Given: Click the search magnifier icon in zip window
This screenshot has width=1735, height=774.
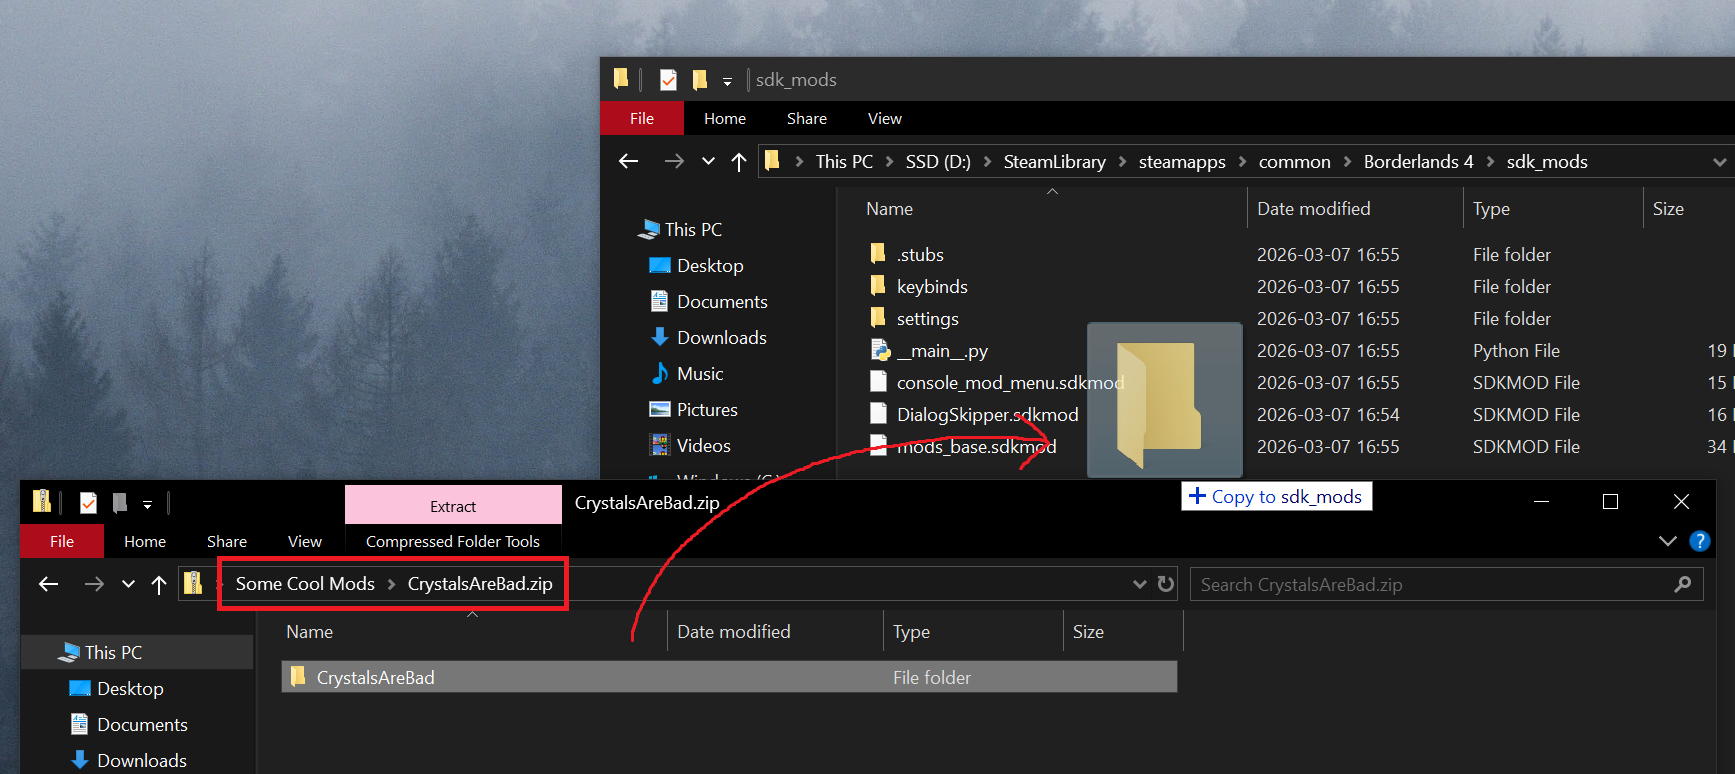Looking at the screenshot, I should [1683, 584].
